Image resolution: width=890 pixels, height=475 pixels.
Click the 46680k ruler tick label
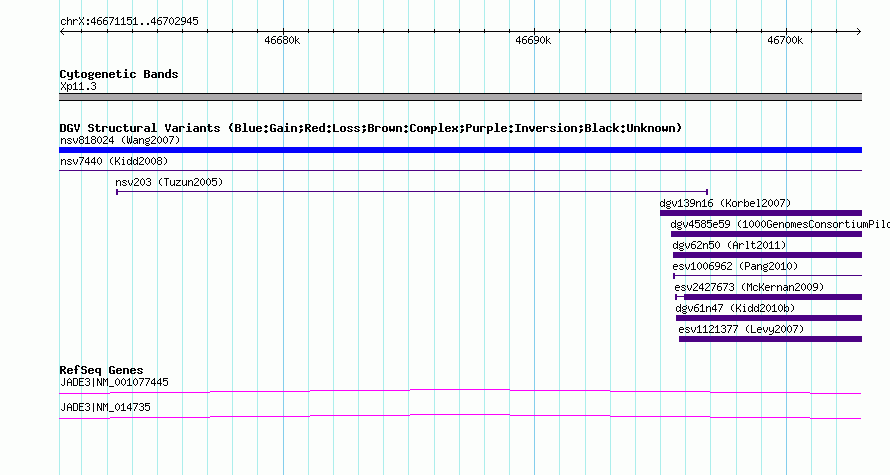[x=282, y=40]
